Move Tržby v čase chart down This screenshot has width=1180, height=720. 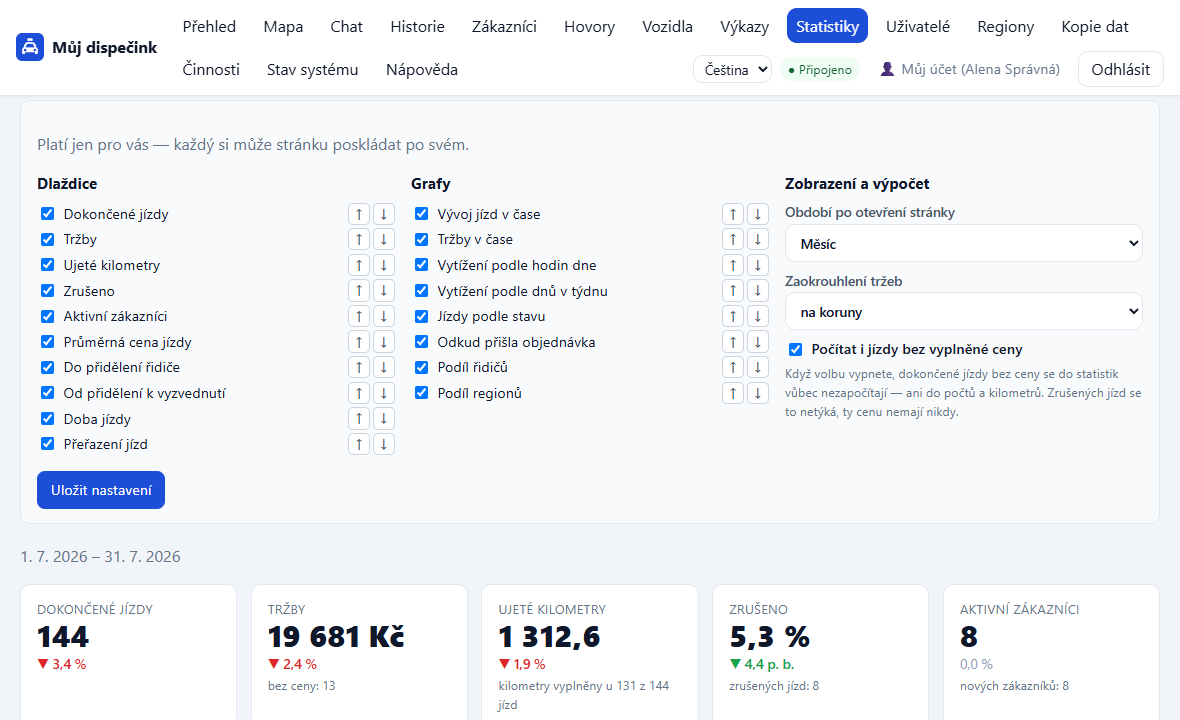[x=758, y=240]
